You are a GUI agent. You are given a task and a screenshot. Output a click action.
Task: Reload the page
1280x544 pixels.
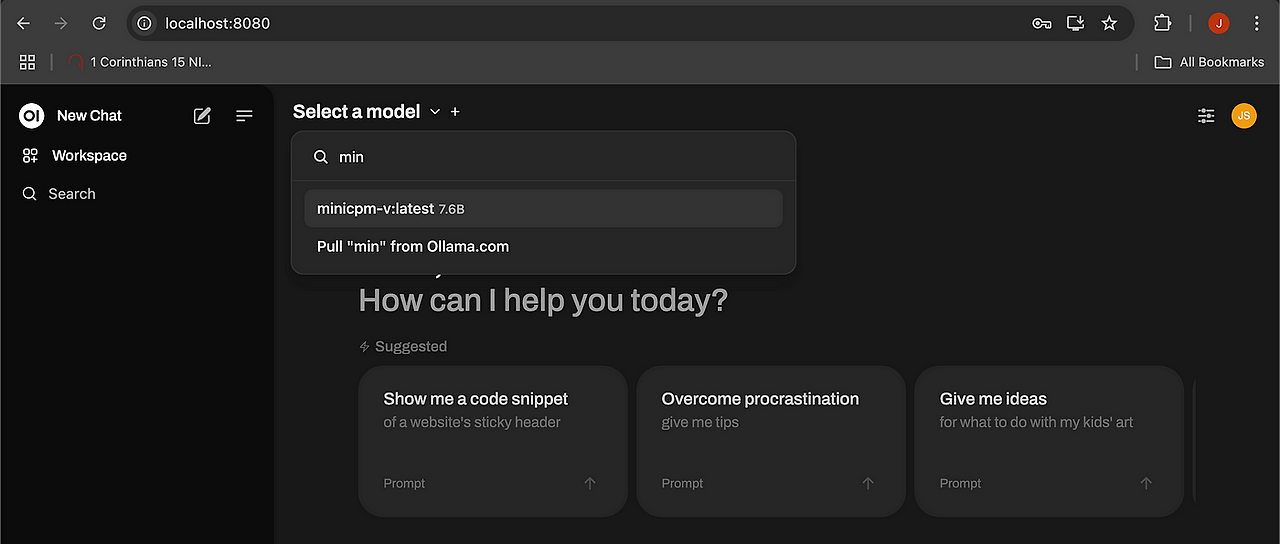coord(98,23)
